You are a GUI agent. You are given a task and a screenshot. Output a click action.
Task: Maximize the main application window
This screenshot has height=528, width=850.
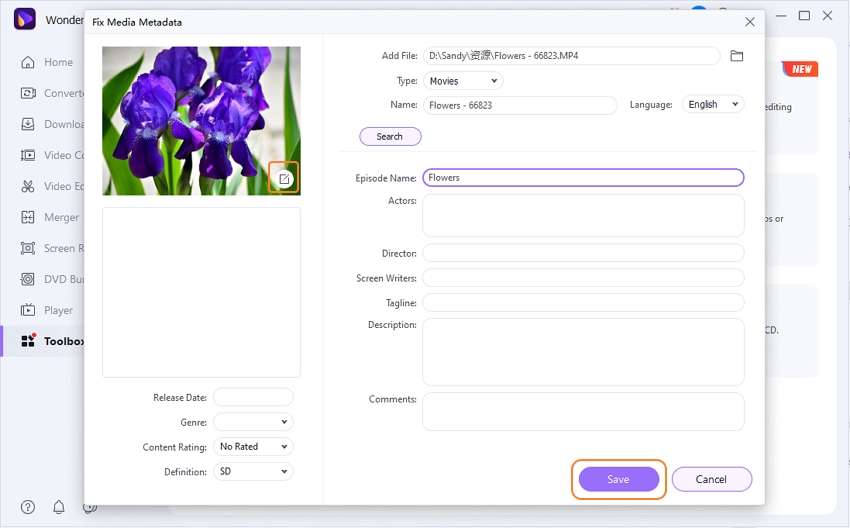804,16
